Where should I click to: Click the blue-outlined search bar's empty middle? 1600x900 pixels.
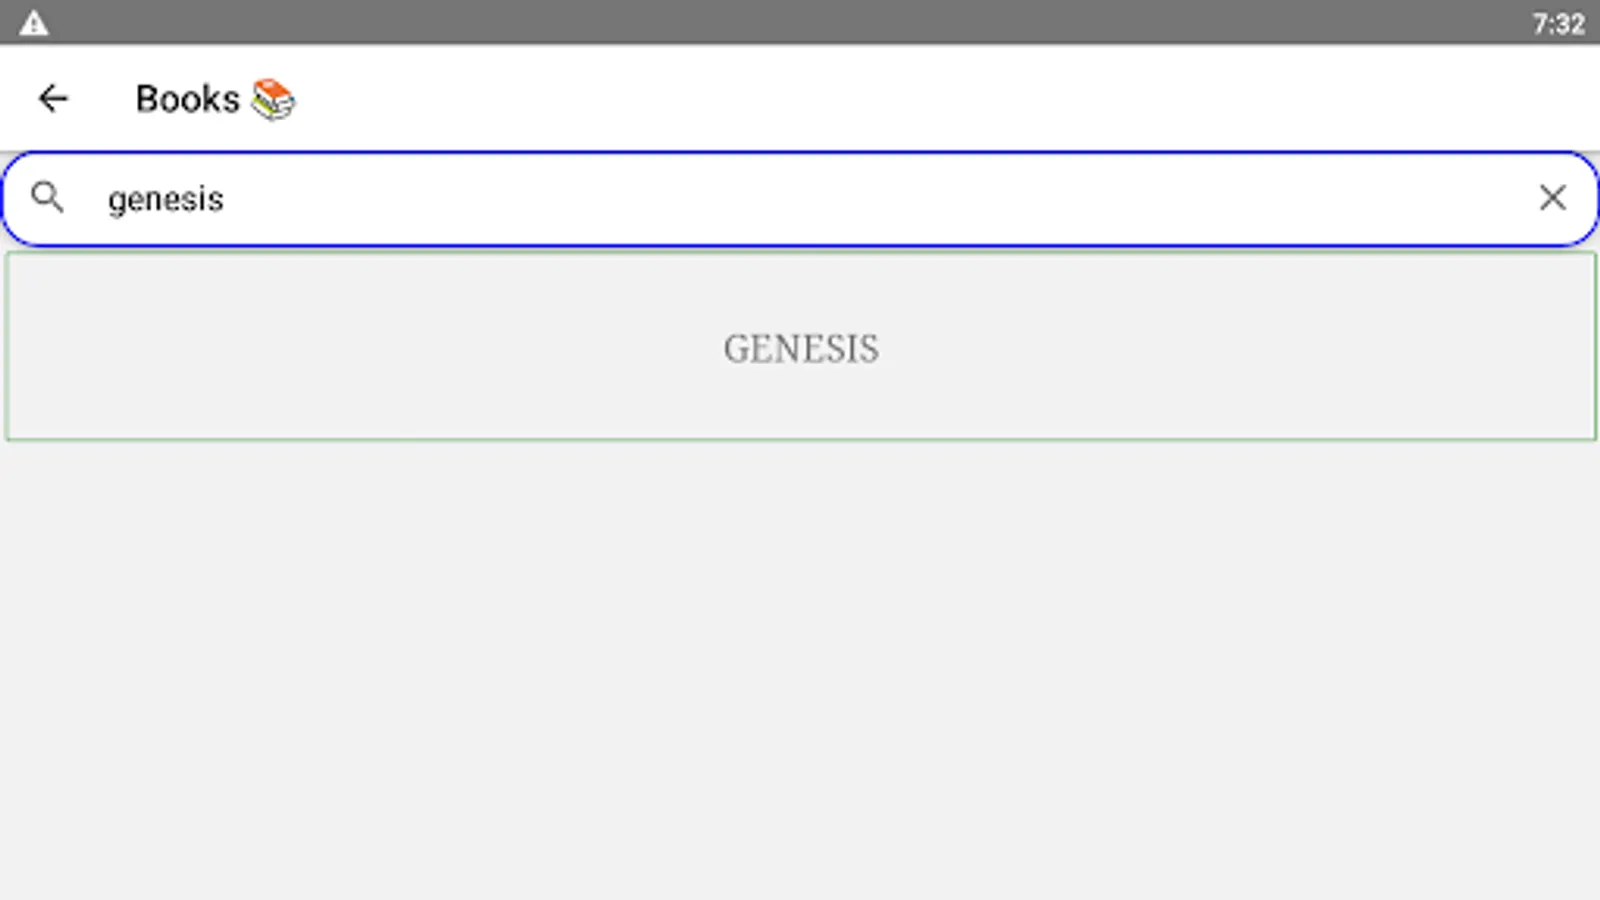pyautogui.click(x=880, y=198)
